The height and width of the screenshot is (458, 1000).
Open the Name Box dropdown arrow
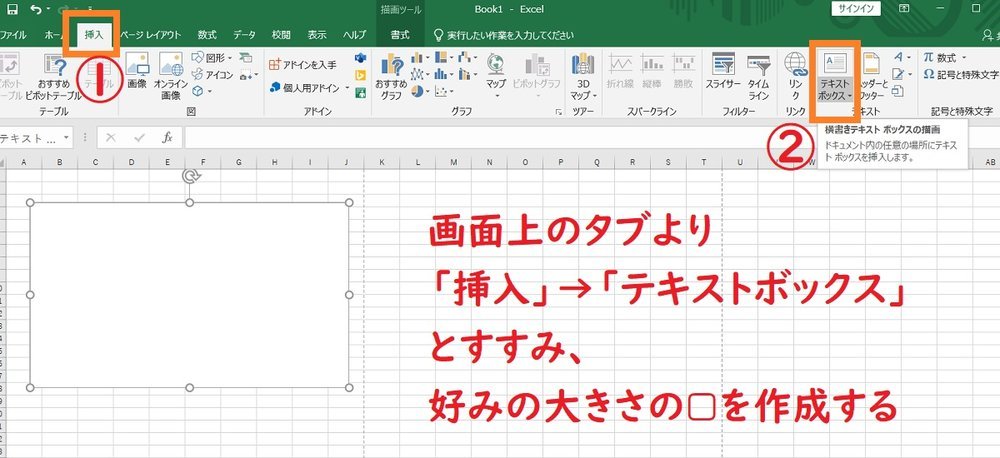(x=67, y=137)
